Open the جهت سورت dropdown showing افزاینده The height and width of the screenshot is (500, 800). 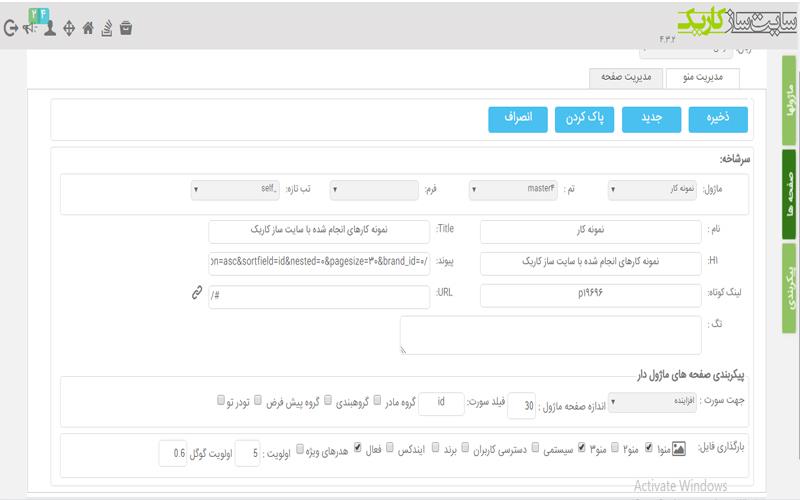pyautogui.click(x=652, y=403)
